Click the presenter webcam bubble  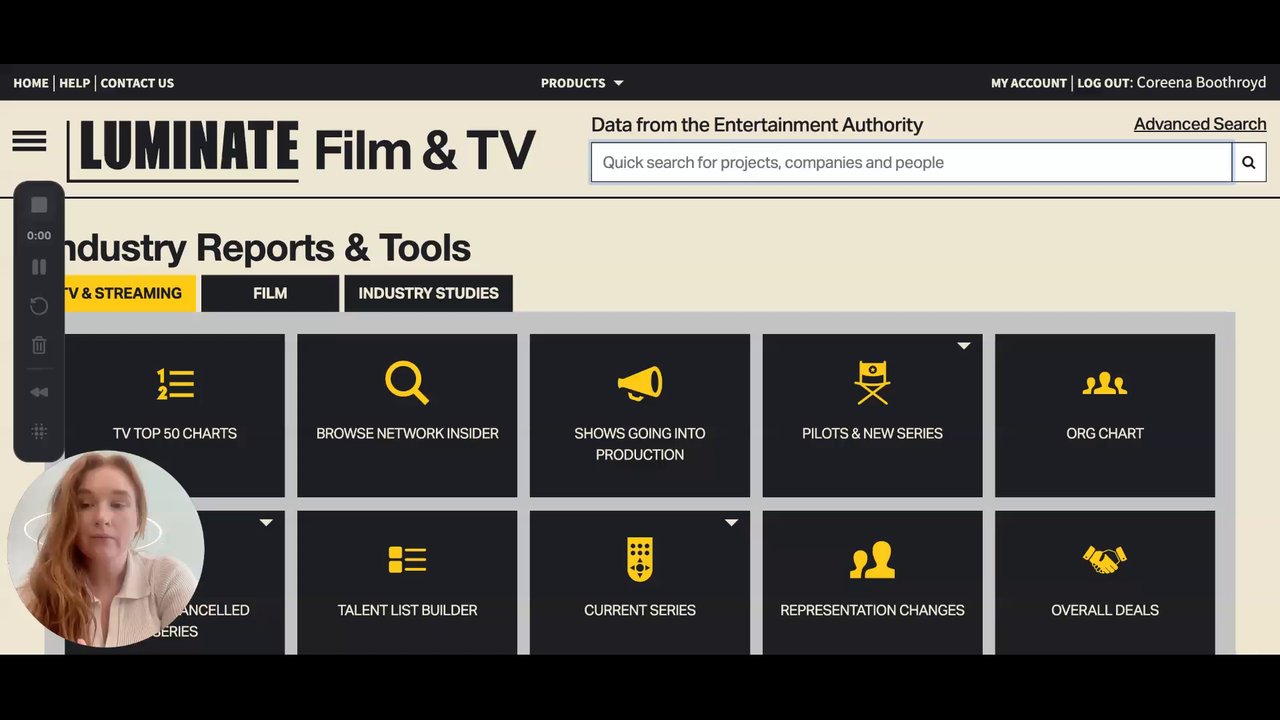[x=105, y=549]
